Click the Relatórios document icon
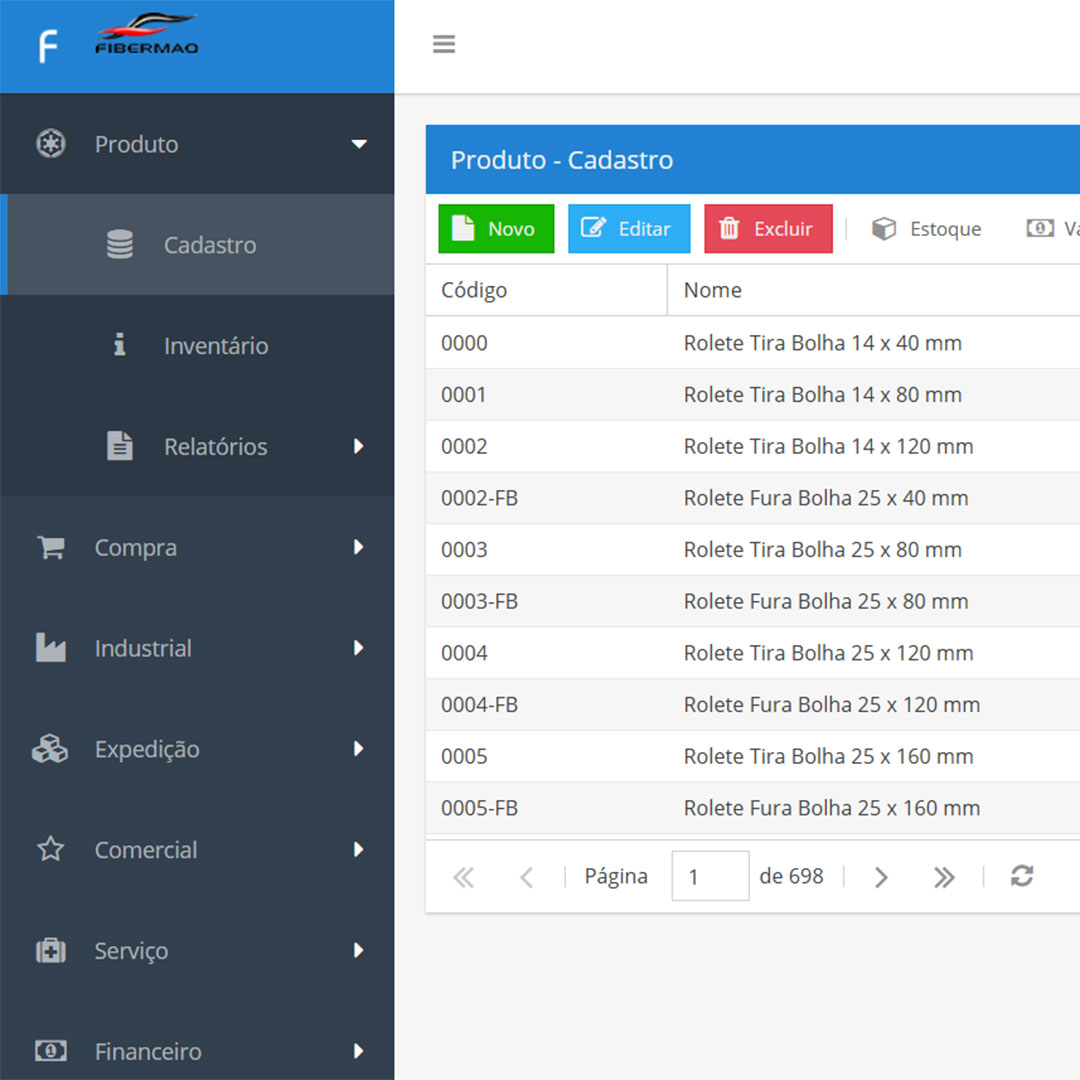The height and width of the screenshot is (1080, 1080). (x=120, y=446)
